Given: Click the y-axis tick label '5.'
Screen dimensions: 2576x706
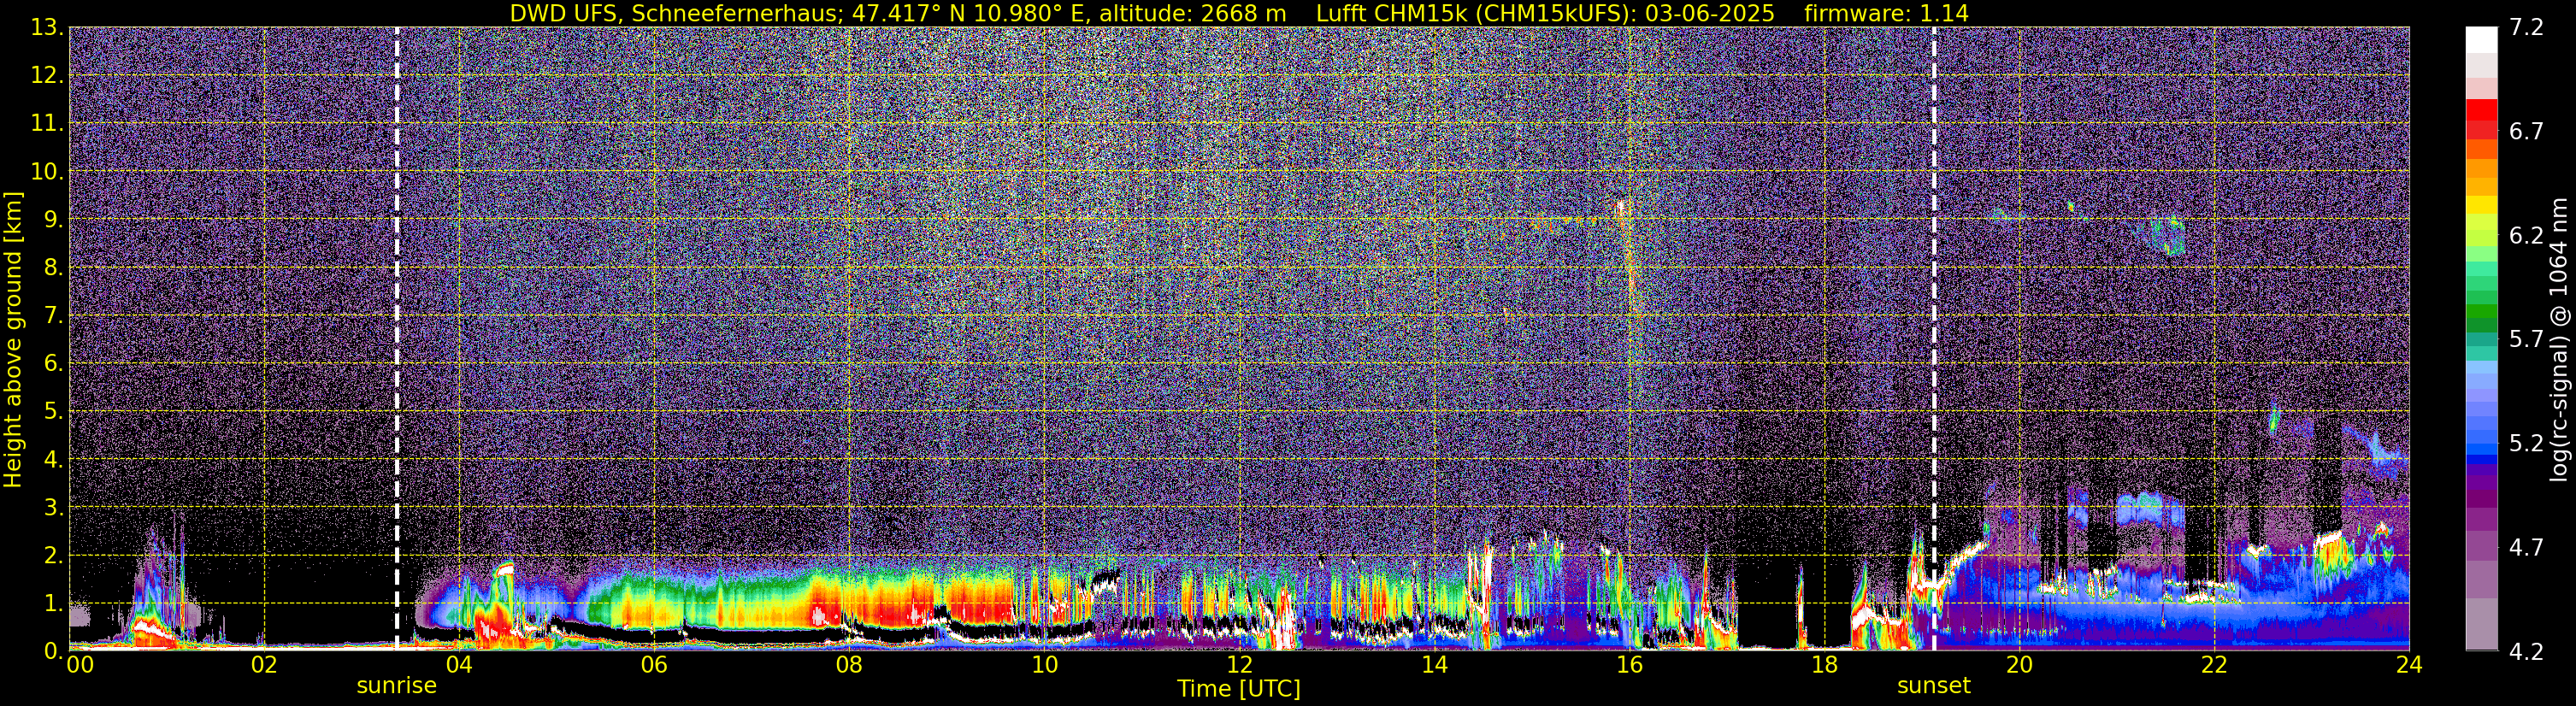Looking at the screenshot, I should (x=53, y=412).
